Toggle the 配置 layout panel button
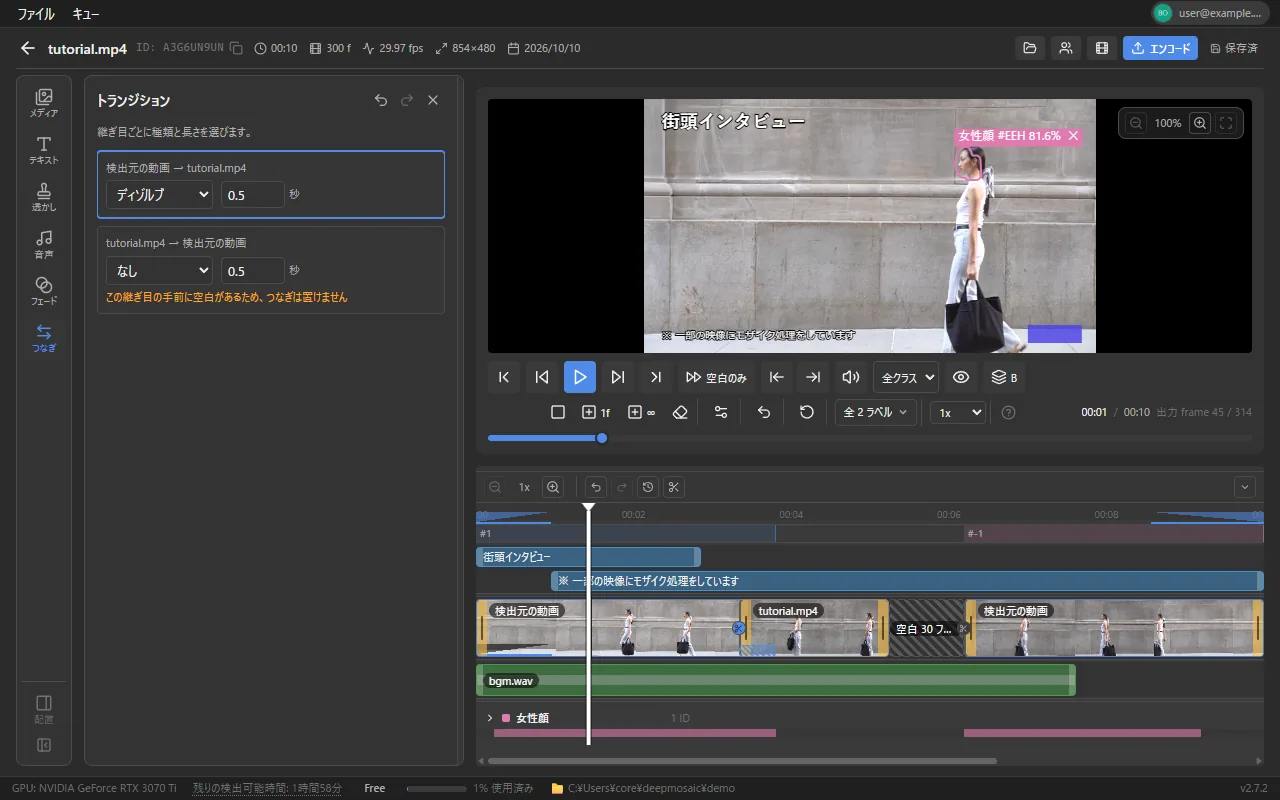This screenshot has width=1280, height=800. click(44, 708)
